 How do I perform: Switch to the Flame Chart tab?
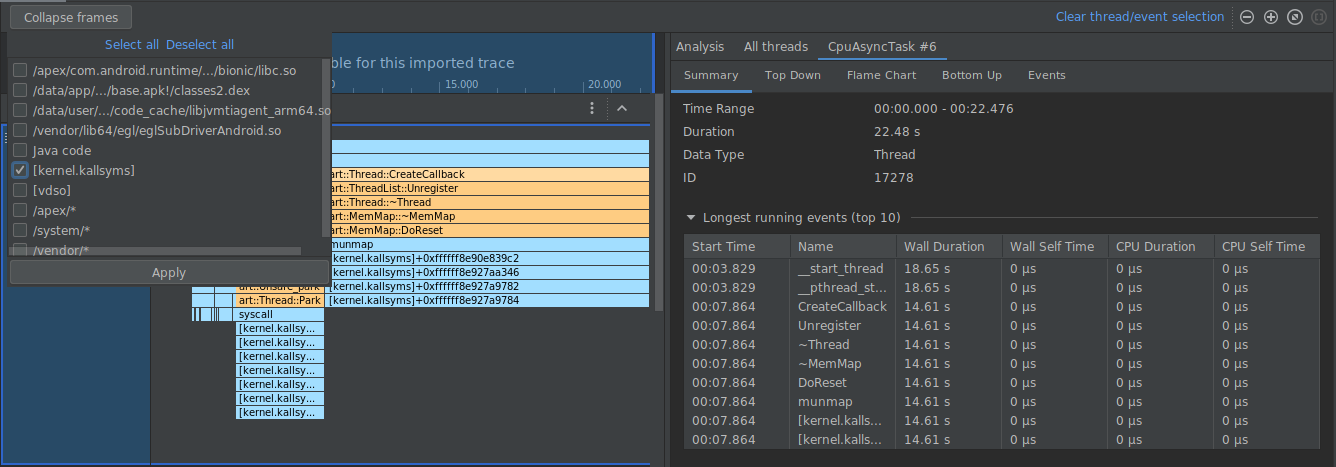[881, 75]
